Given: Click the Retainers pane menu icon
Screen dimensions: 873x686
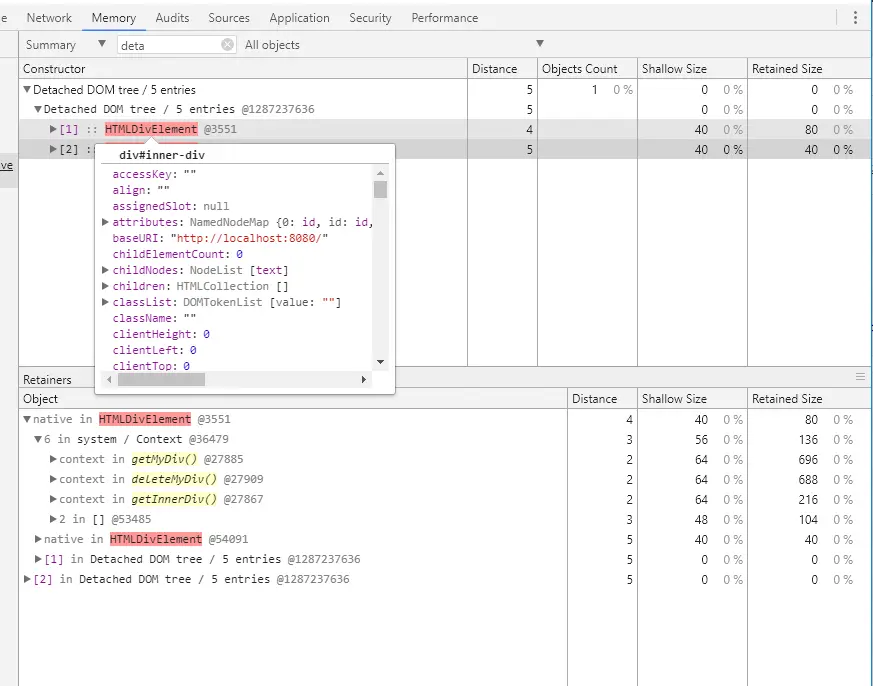Looking at the screenshot, I should [860, 377].
